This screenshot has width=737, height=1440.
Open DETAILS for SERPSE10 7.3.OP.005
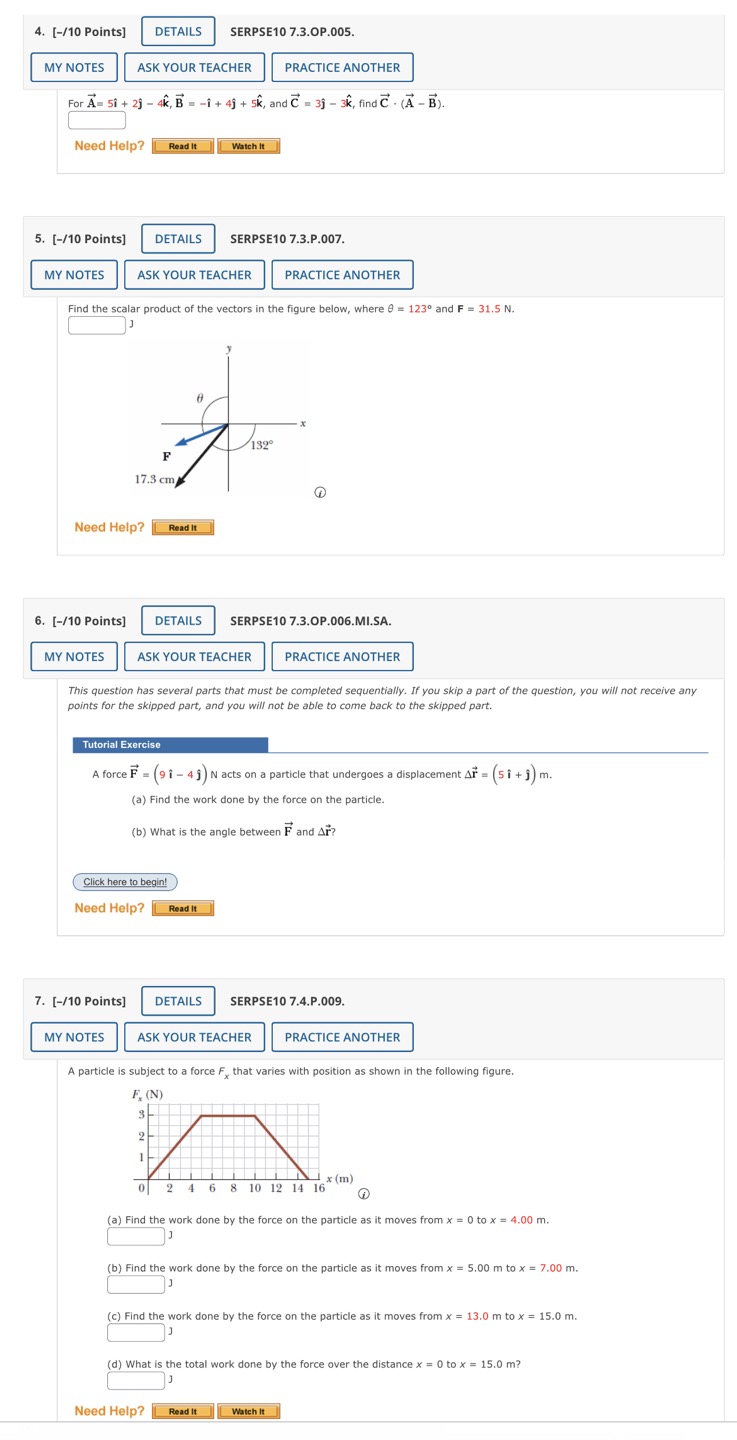(177, 31)
